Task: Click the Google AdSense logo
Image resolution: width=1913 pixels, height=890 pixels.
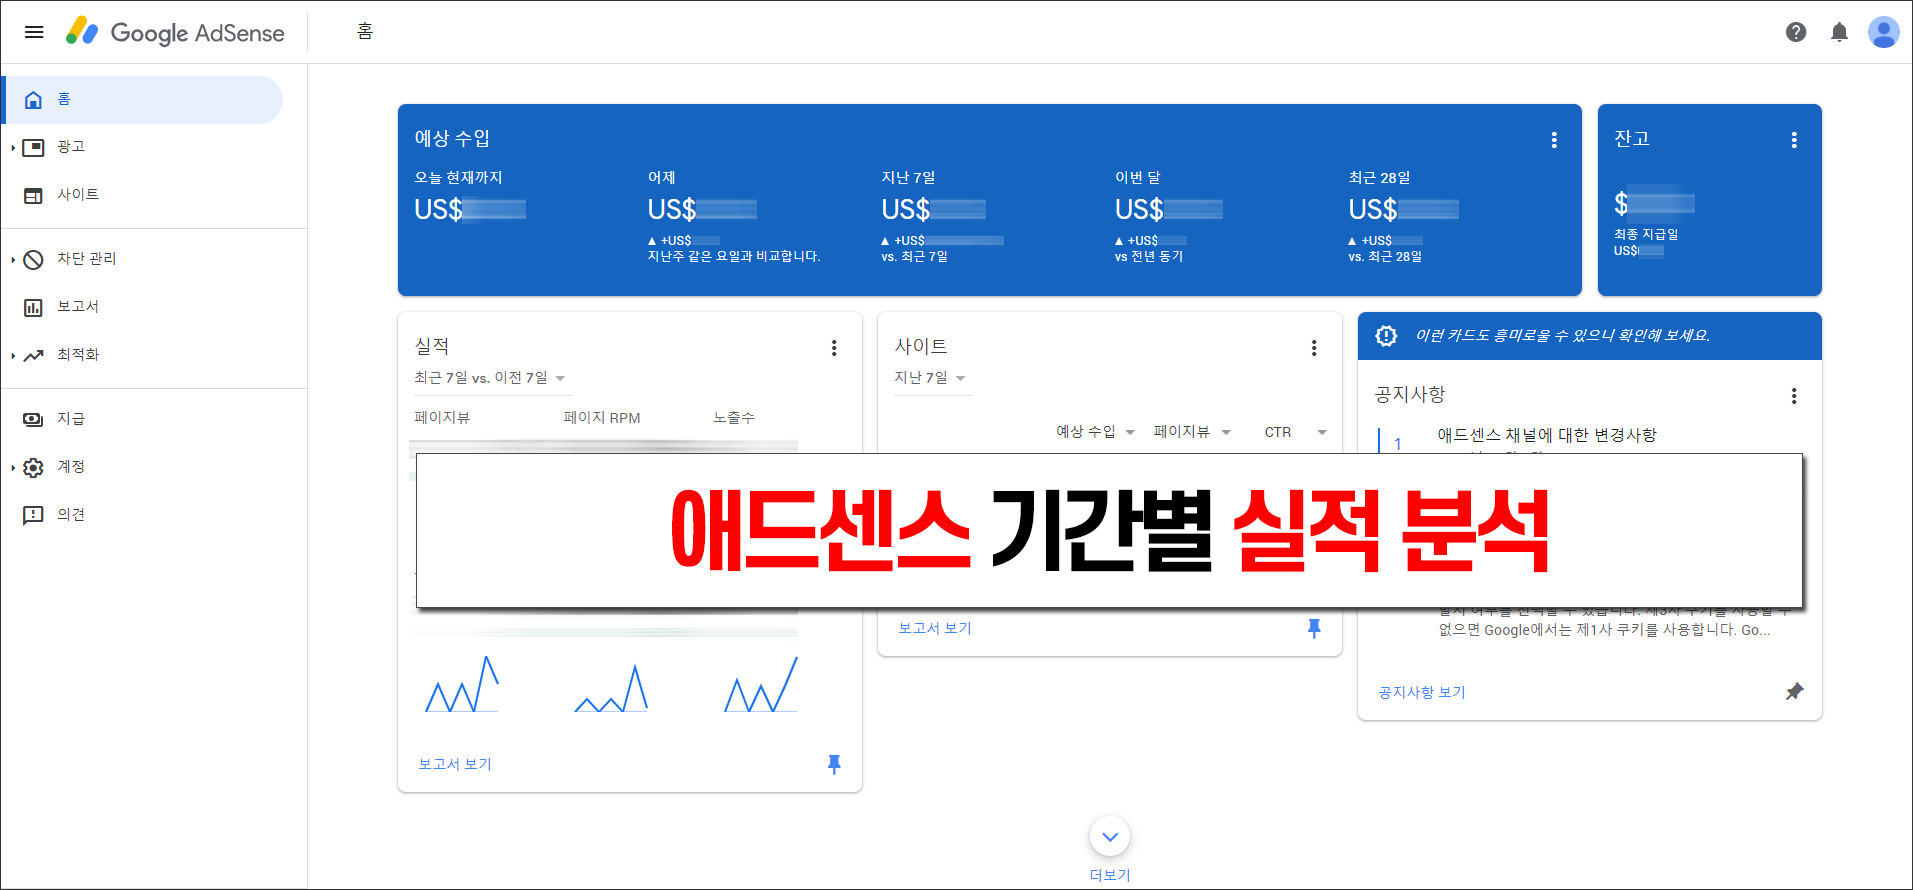Action: pyautogui.click(x=176, y=32)
